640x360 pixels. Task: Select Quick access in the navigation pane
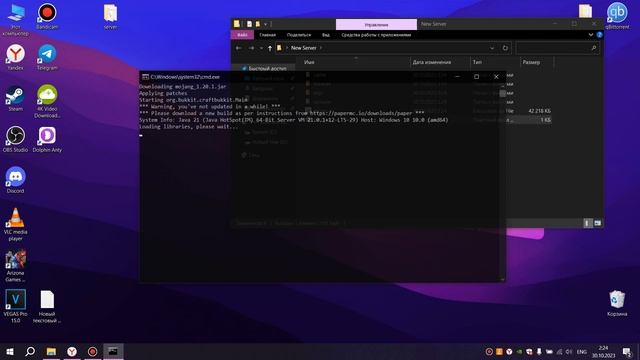[267, 69]
